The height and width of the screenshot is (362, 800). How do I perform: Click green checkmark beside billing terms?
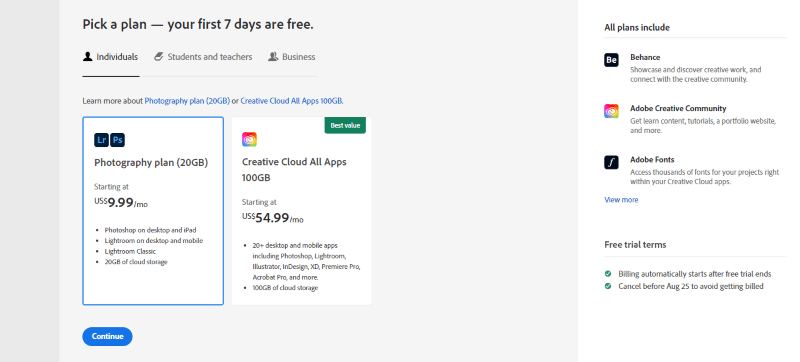[x=608, y=274]
